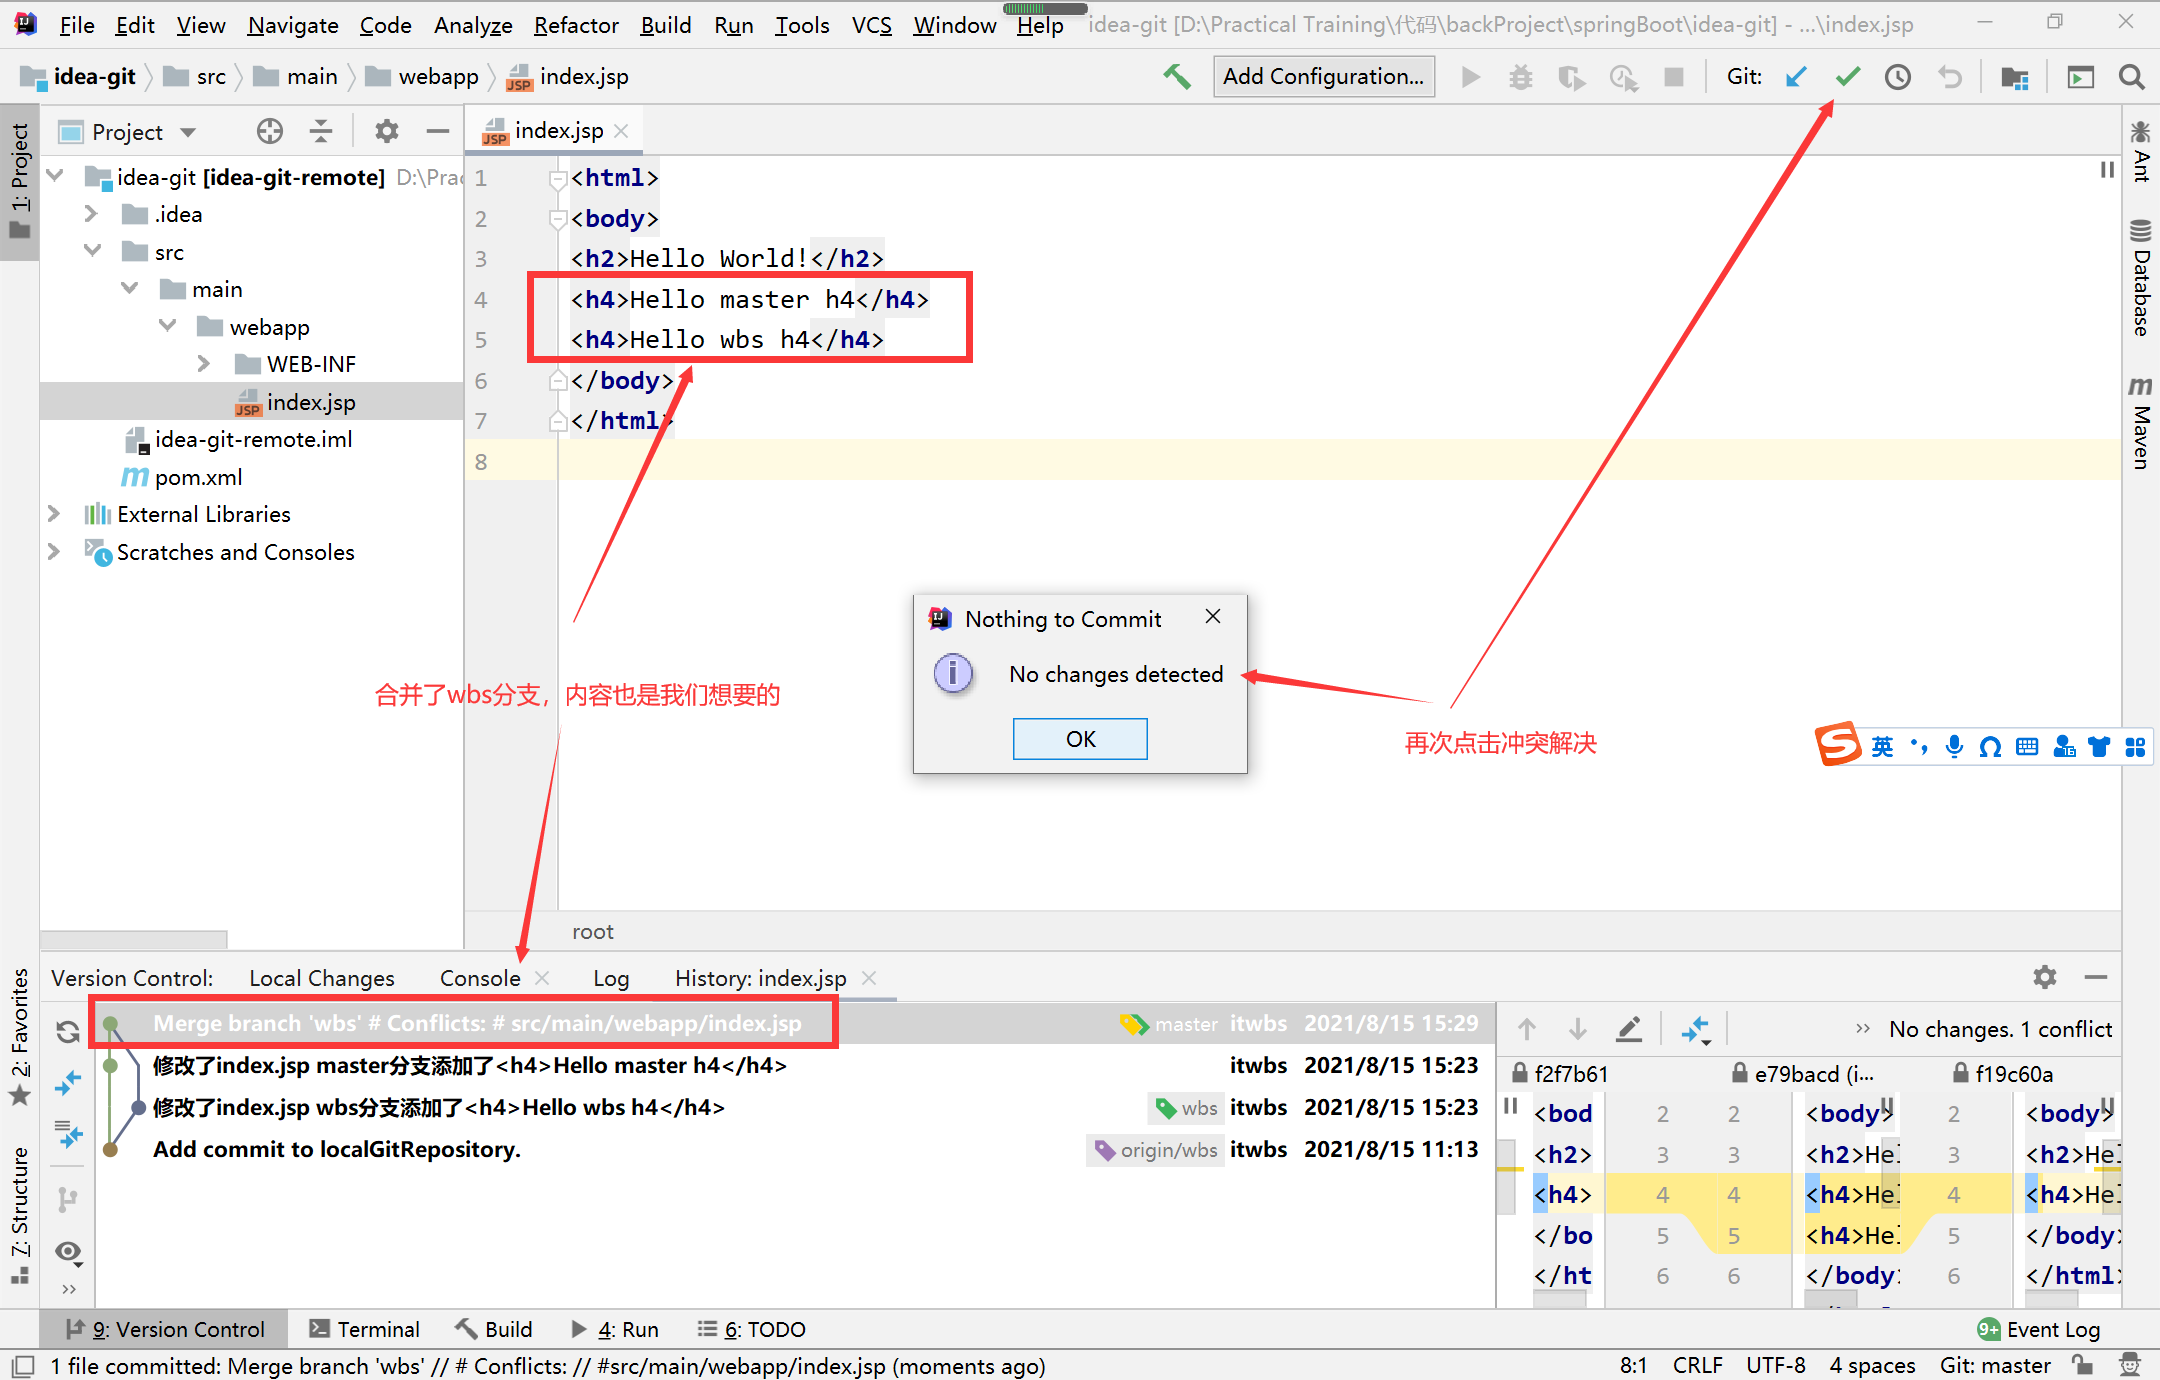Open the Database tool window
The height and width of the screenshot is (1380, 2160).
2140,277
